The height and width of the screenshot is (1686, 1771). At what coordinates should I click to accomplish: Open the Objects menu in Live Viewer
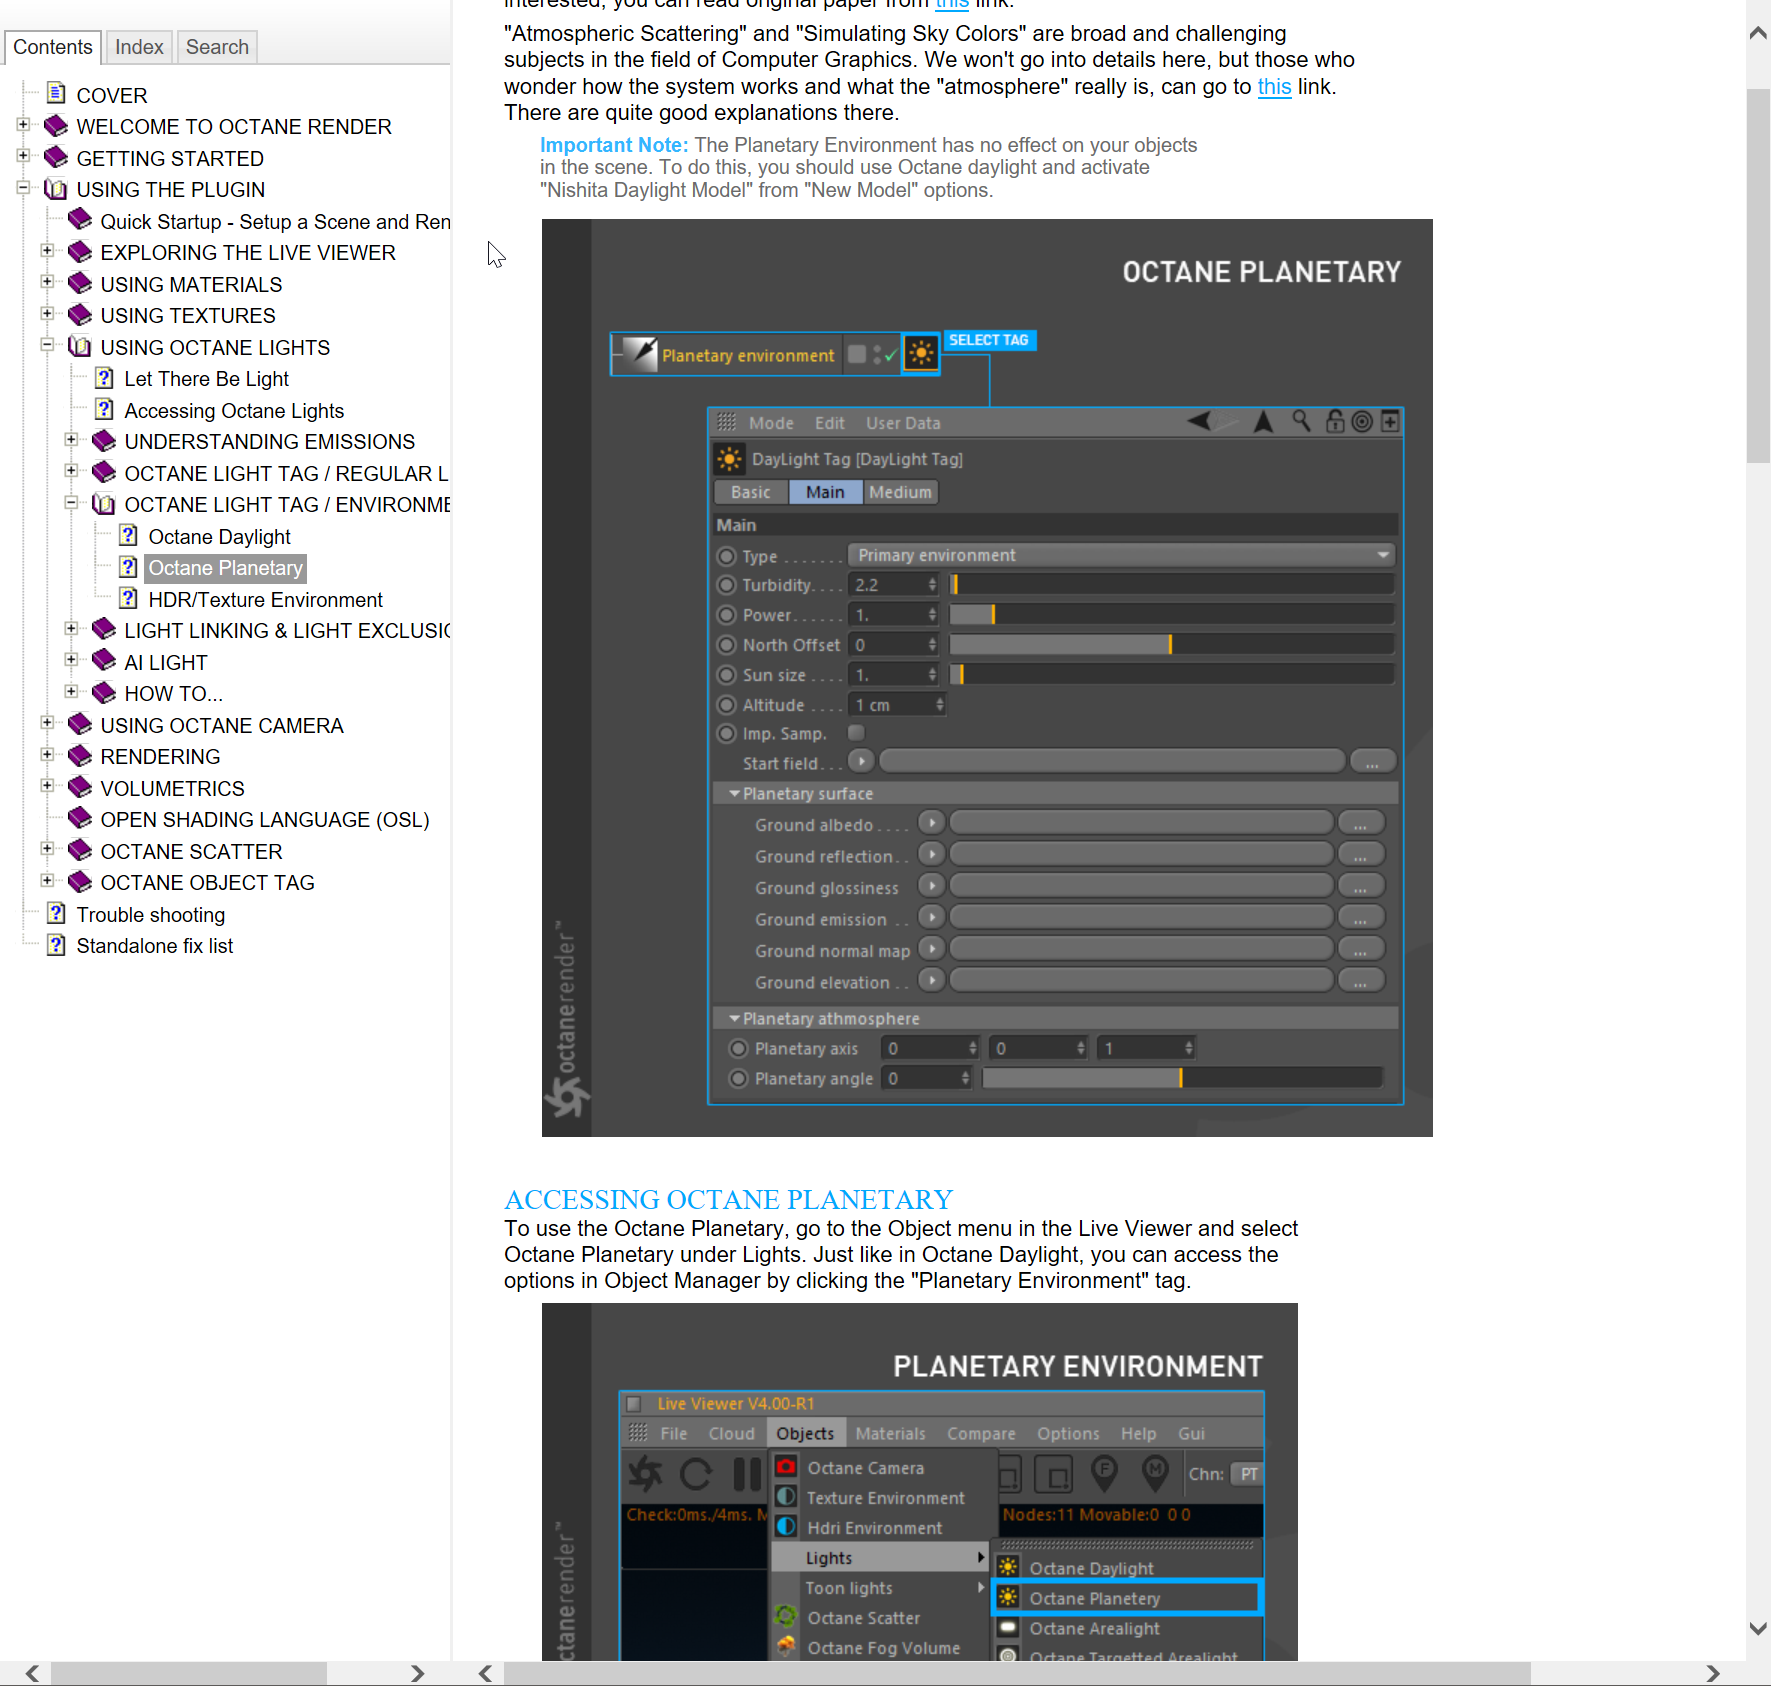tap(805, 1433)
